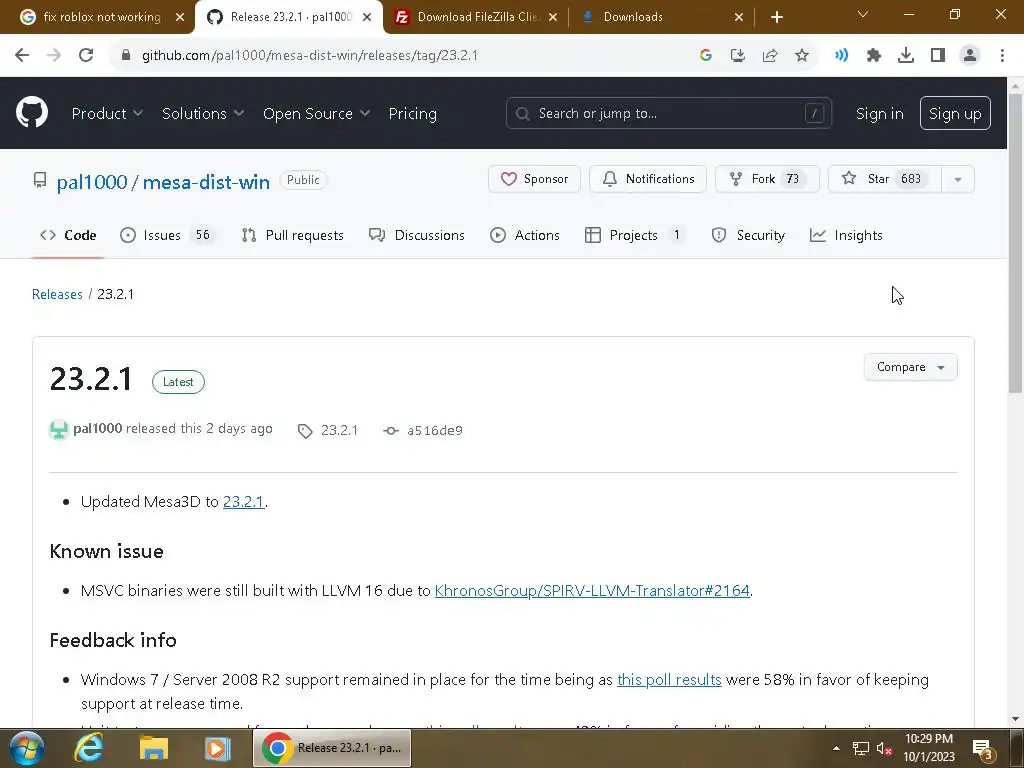
Task: Click the browser back arrow
Action: tap(22, 56)
